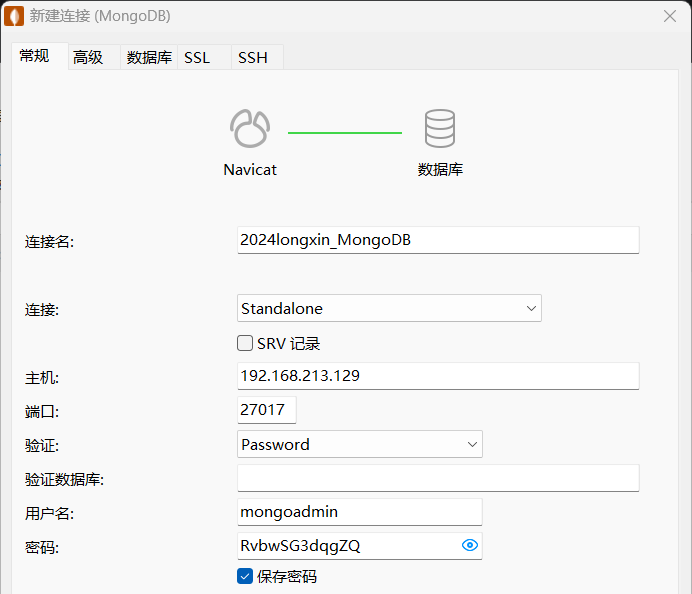Click the 主机 host address field
This screenshot has height=594, width=692.
(x=438, y=376)
